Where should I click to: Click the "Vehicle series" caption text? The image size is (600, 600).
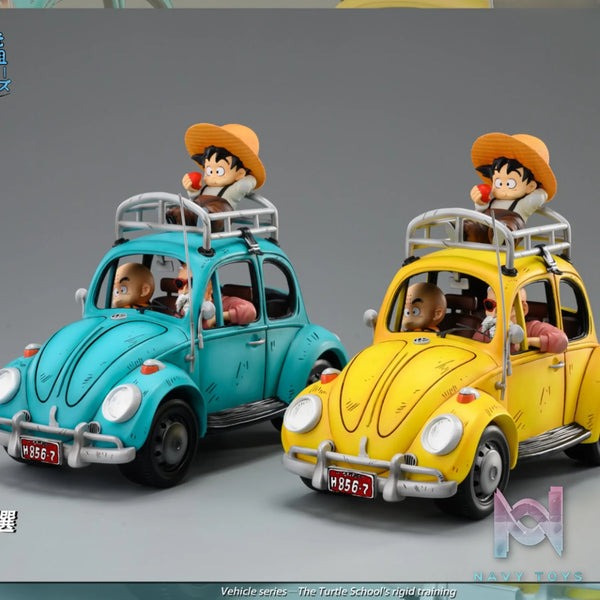254,592
